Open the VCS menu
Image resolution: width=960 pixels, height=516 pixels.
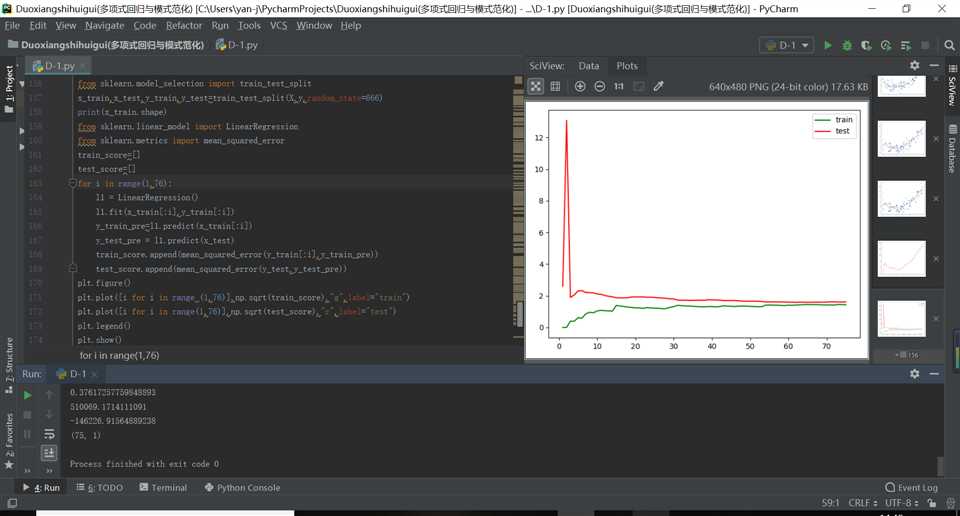click(279, 26)
